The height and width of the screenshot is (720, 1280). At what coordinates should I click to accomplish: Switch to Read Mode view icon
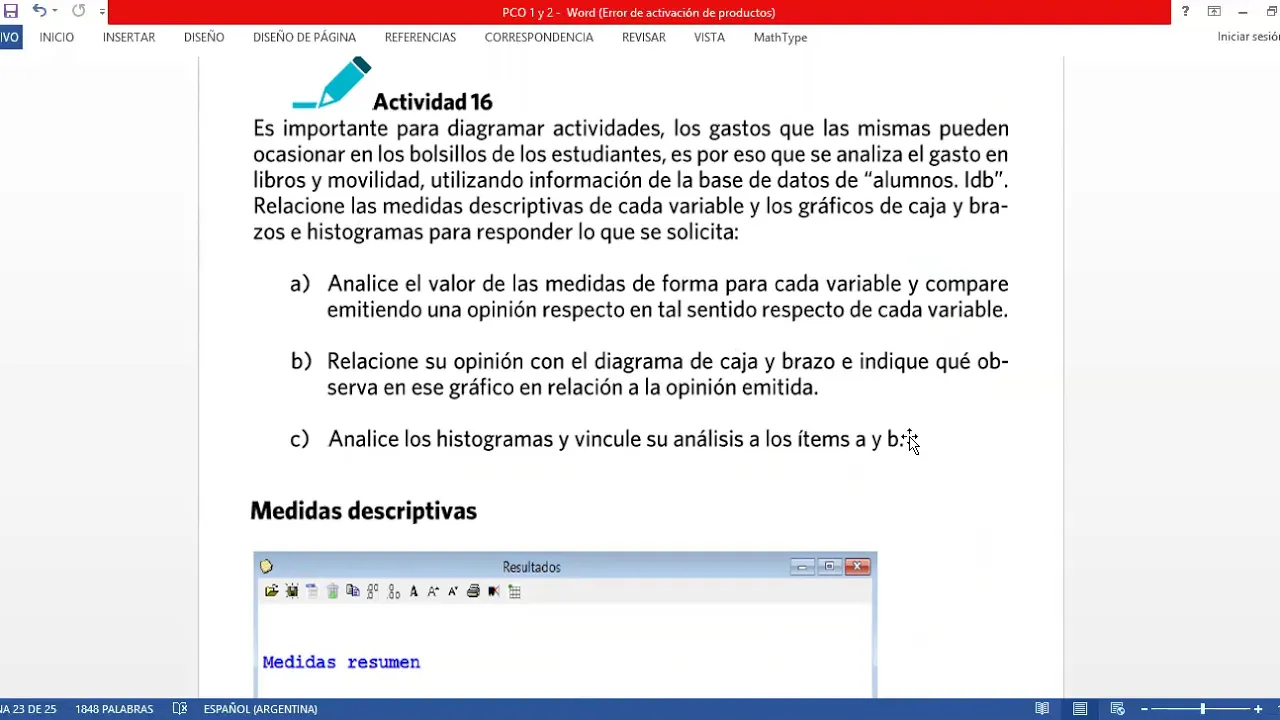[1042, 709]
